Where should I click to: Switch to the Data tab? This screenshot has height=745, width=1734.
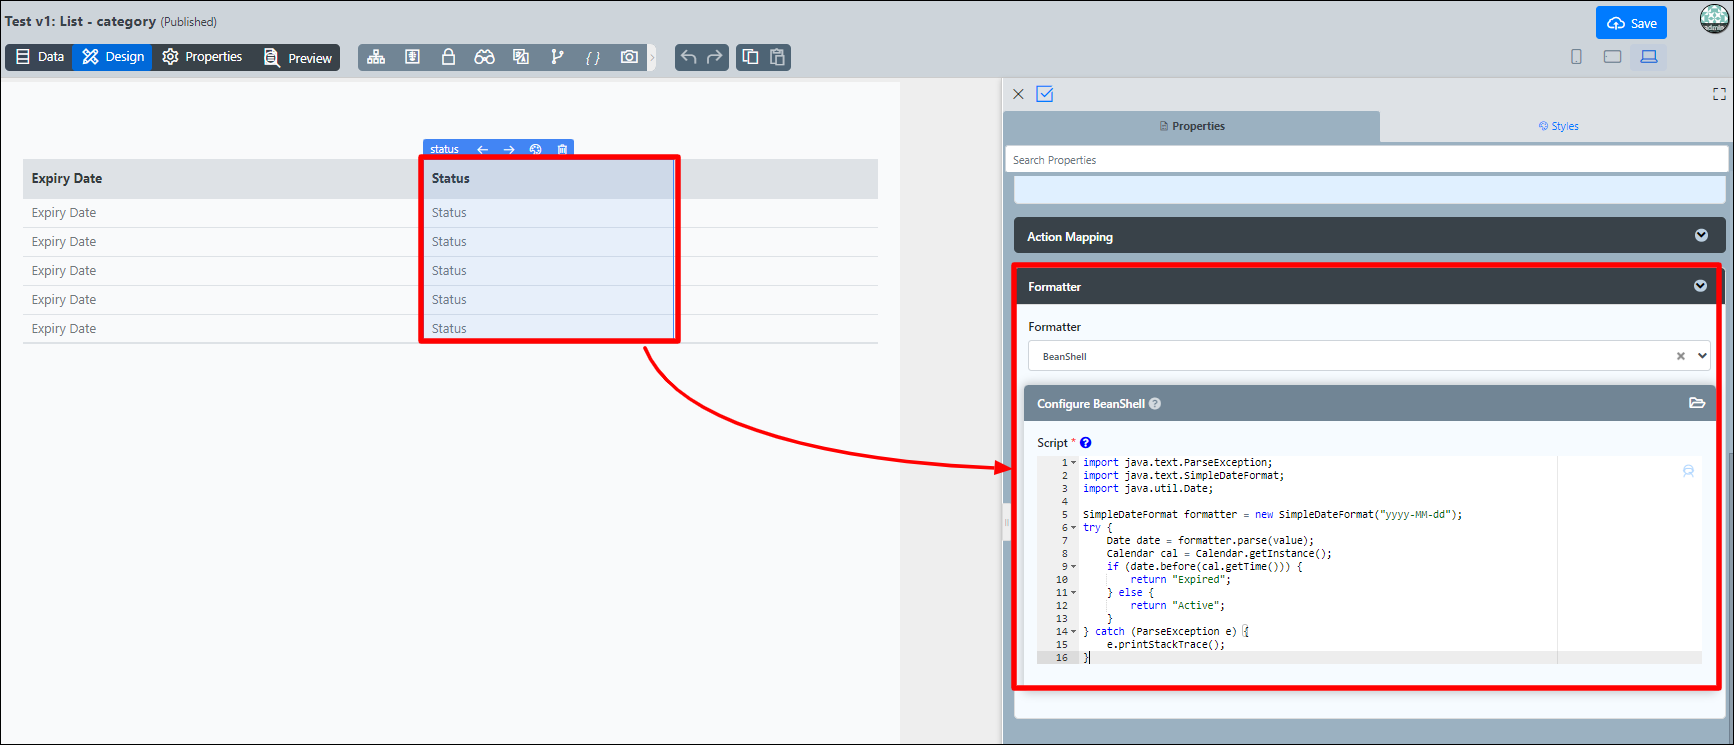[x=40, y=57]
